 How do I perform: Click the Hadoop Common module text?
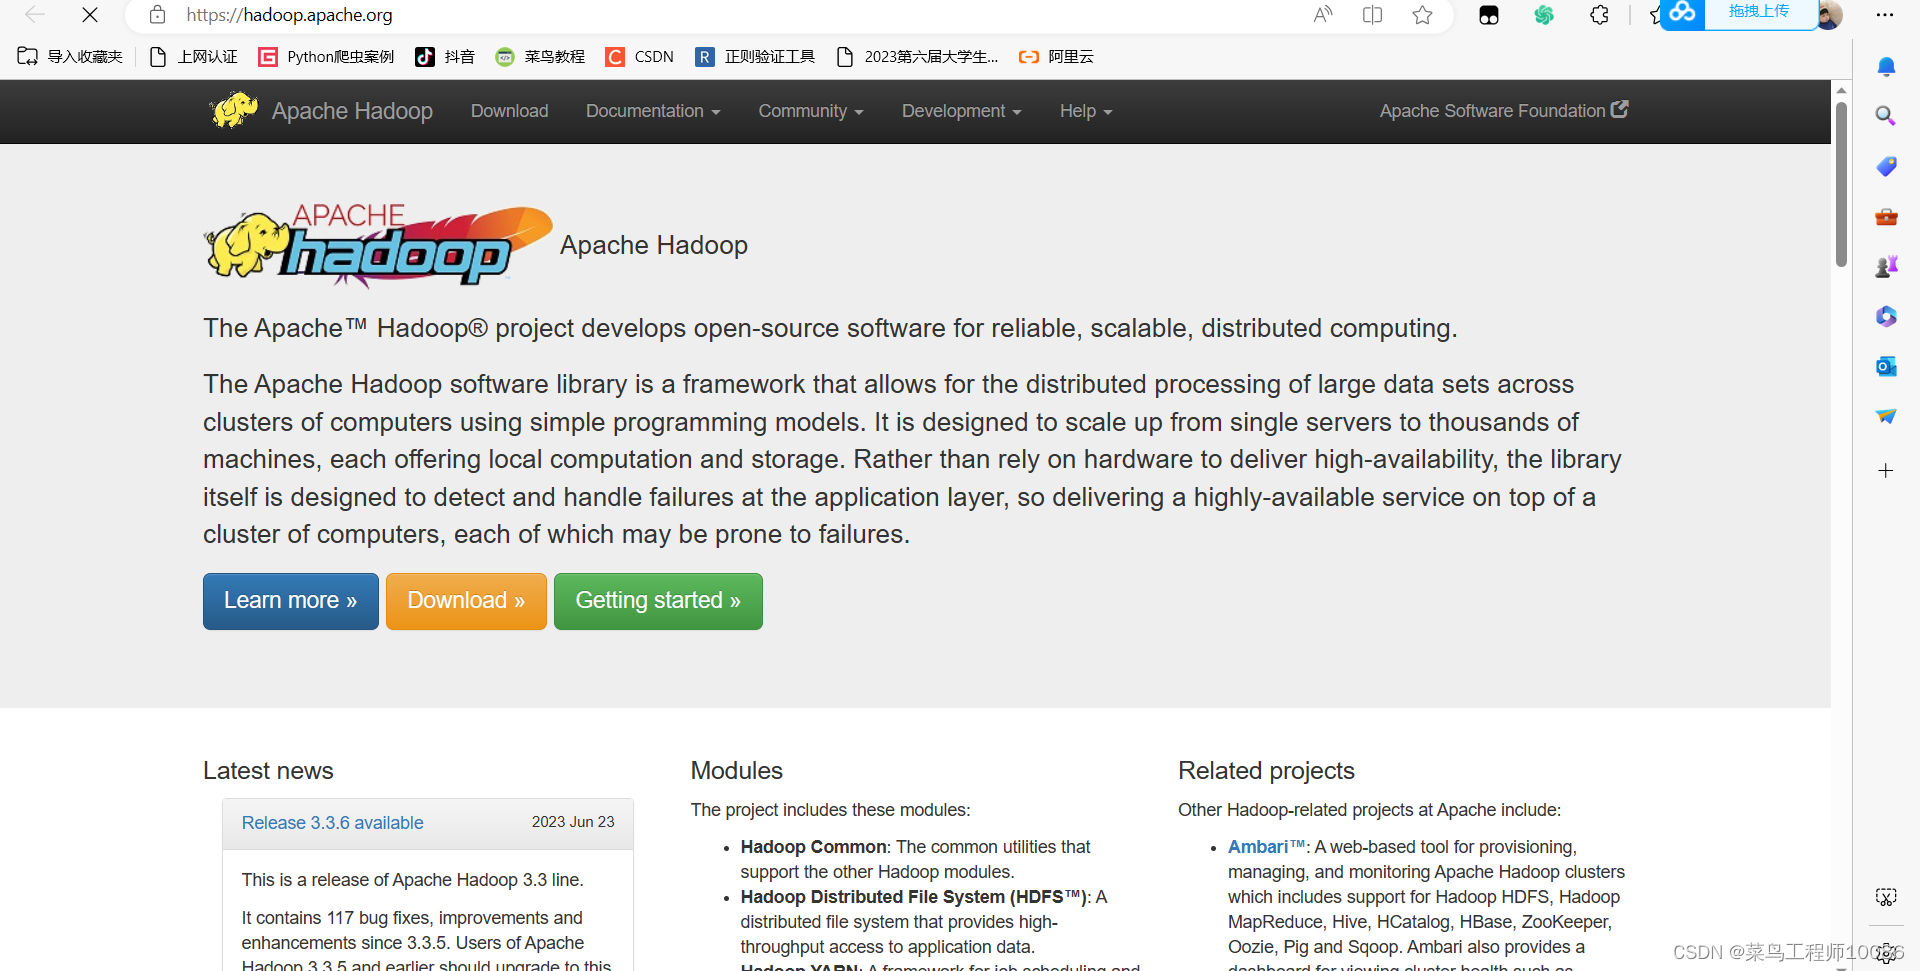(x=814, y=847)
